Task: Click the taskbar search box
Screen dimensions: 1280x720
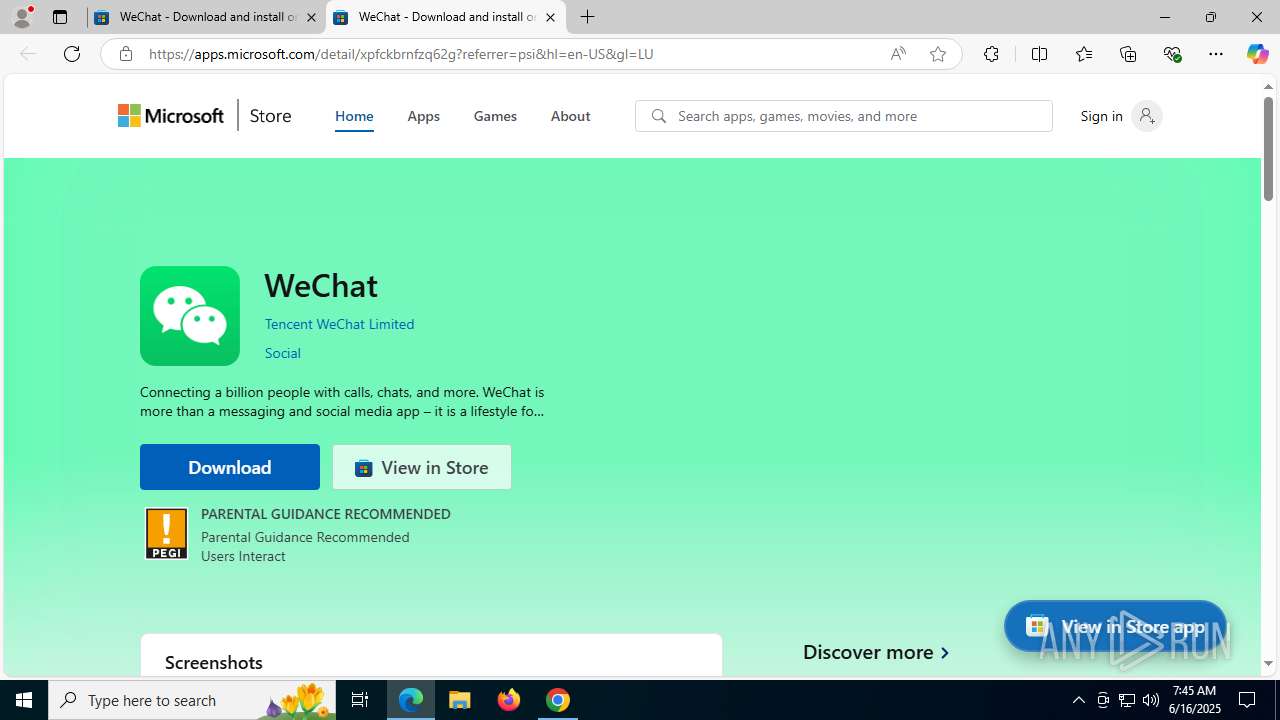Action: tap(192, 700)
